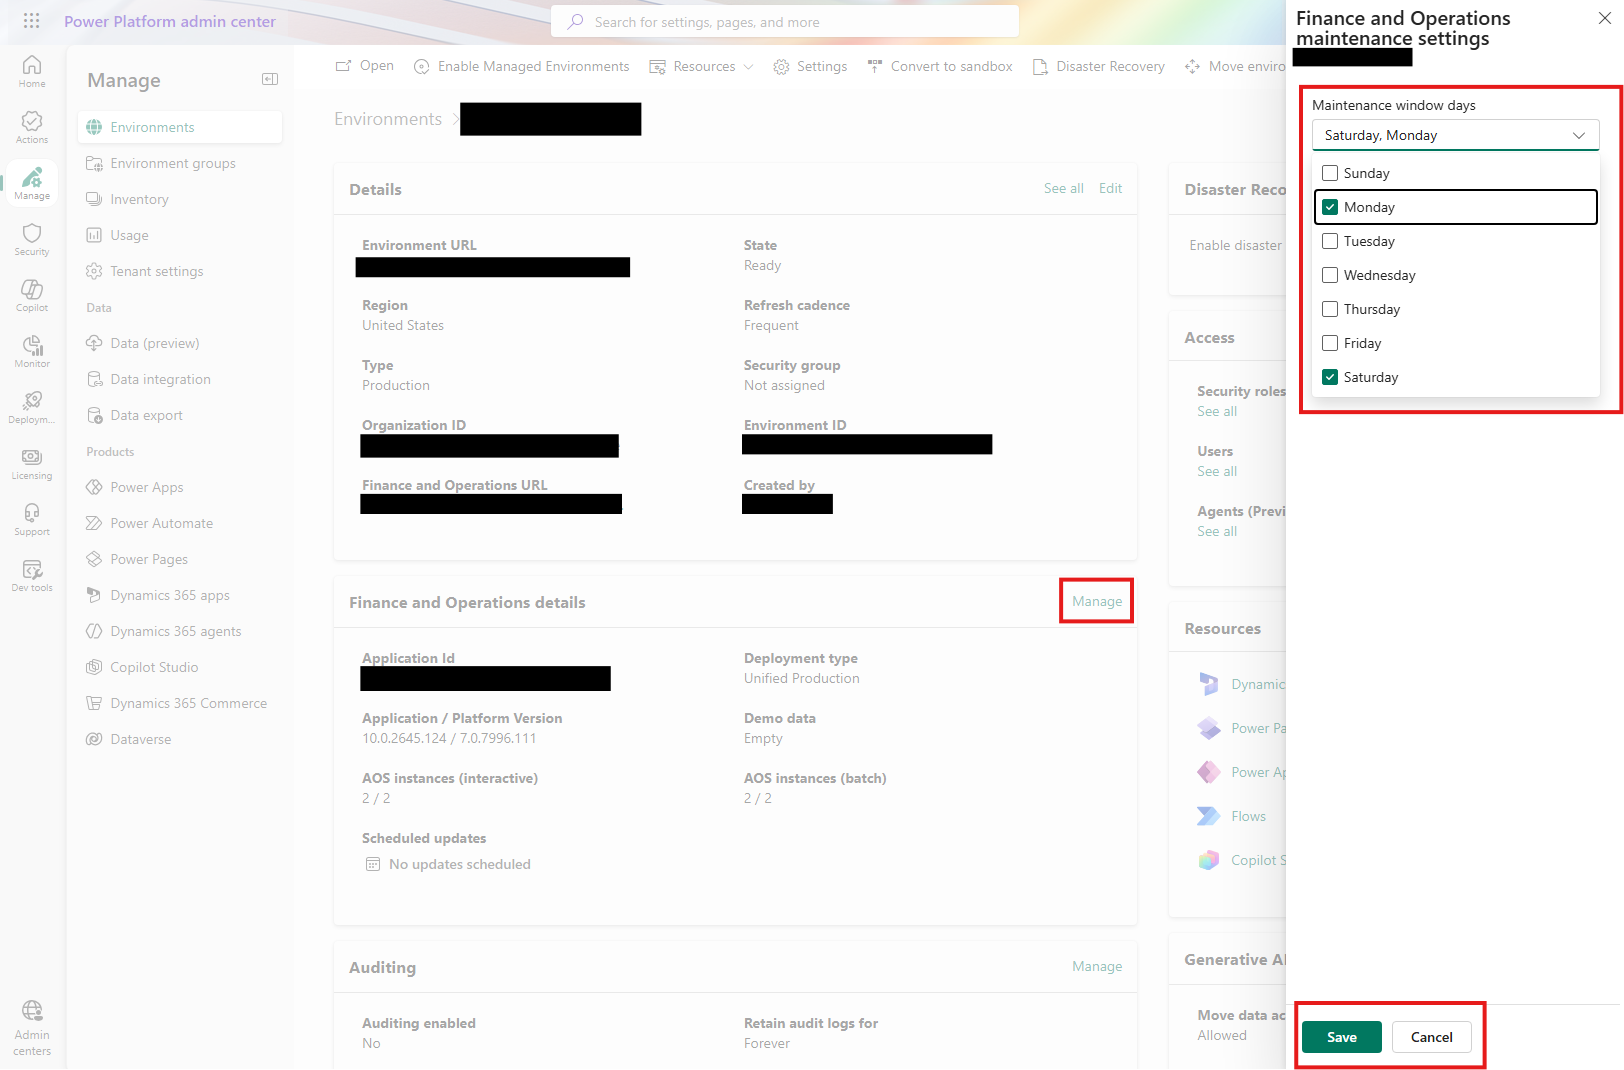Open Copilot in left rail
The image size is (1624, 1070).
point(32,295)
